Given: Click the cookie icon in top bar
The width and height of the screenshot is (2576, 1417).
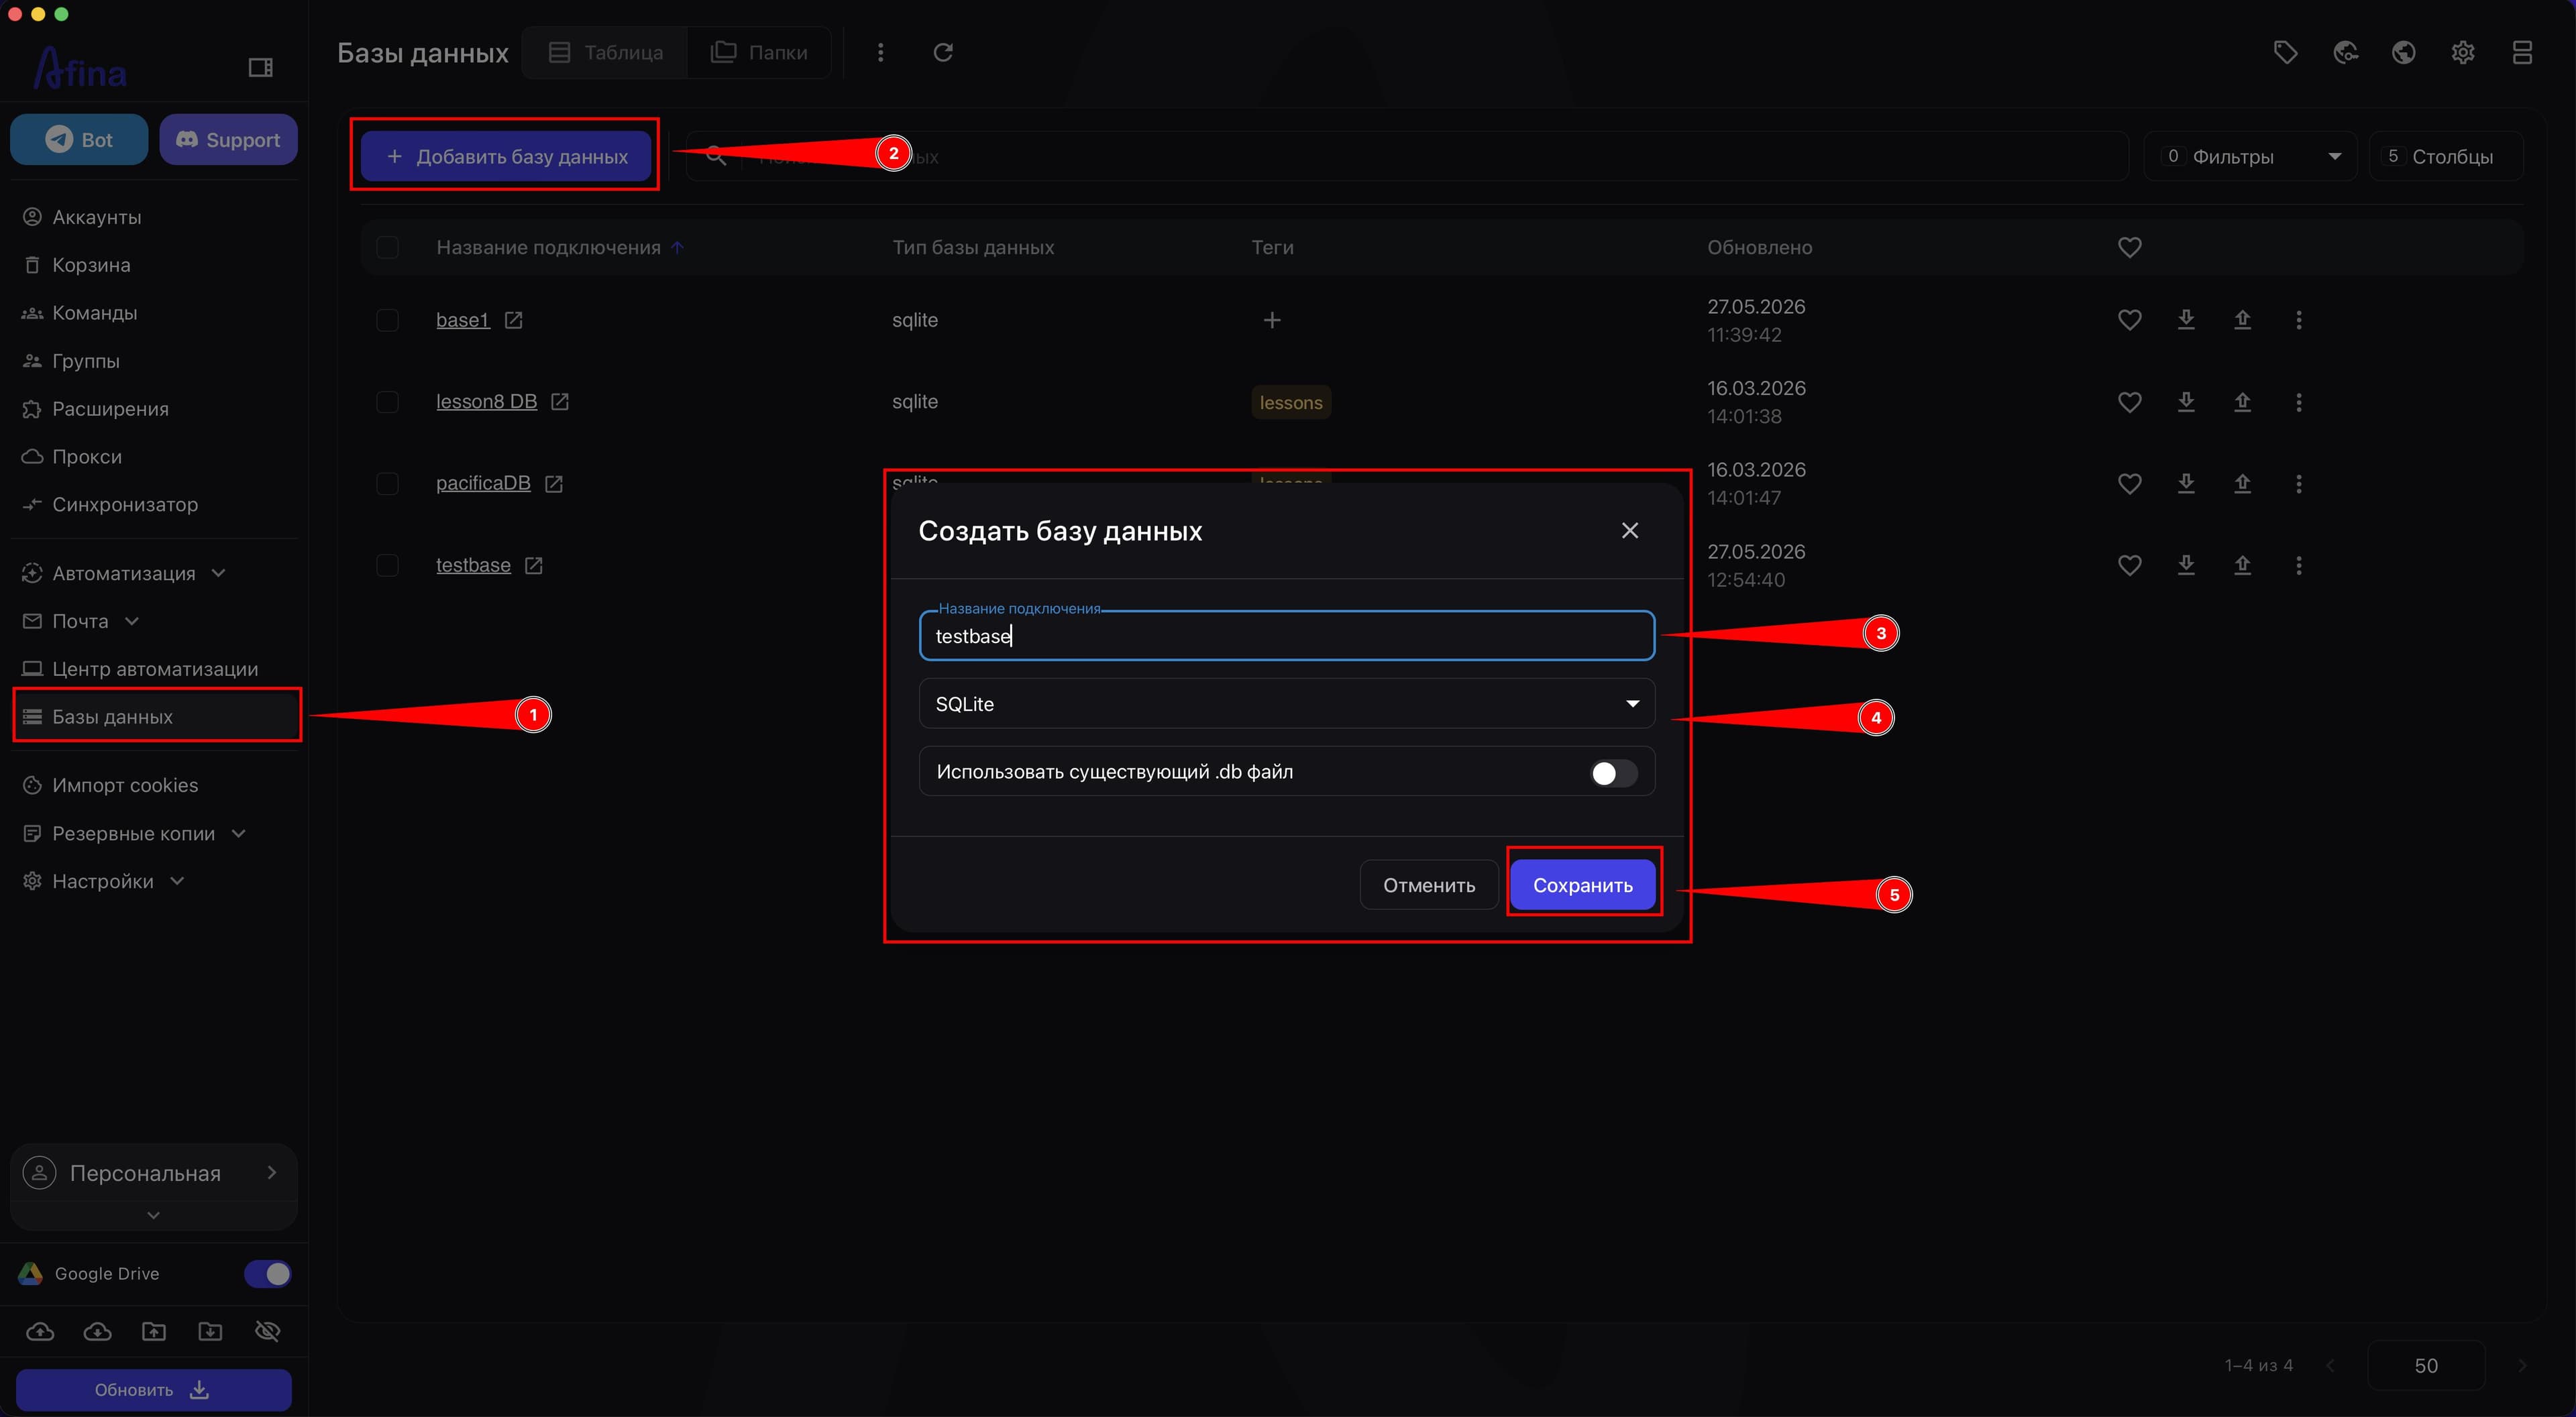Looking at the screenshot, I should tap(2345, 52).
